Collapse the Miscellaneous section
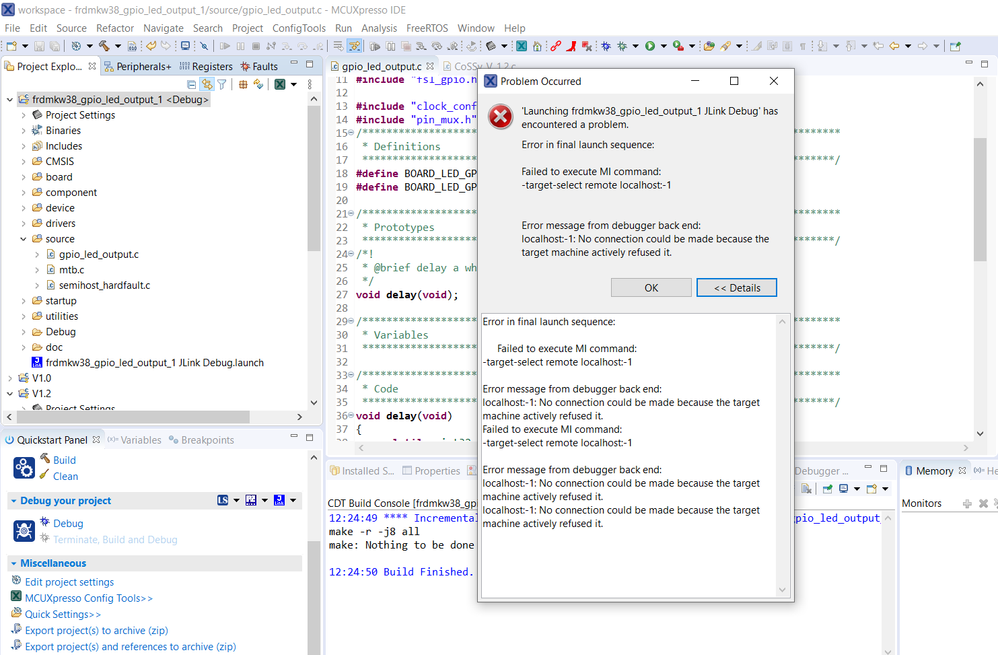 (x=13, y=563)
